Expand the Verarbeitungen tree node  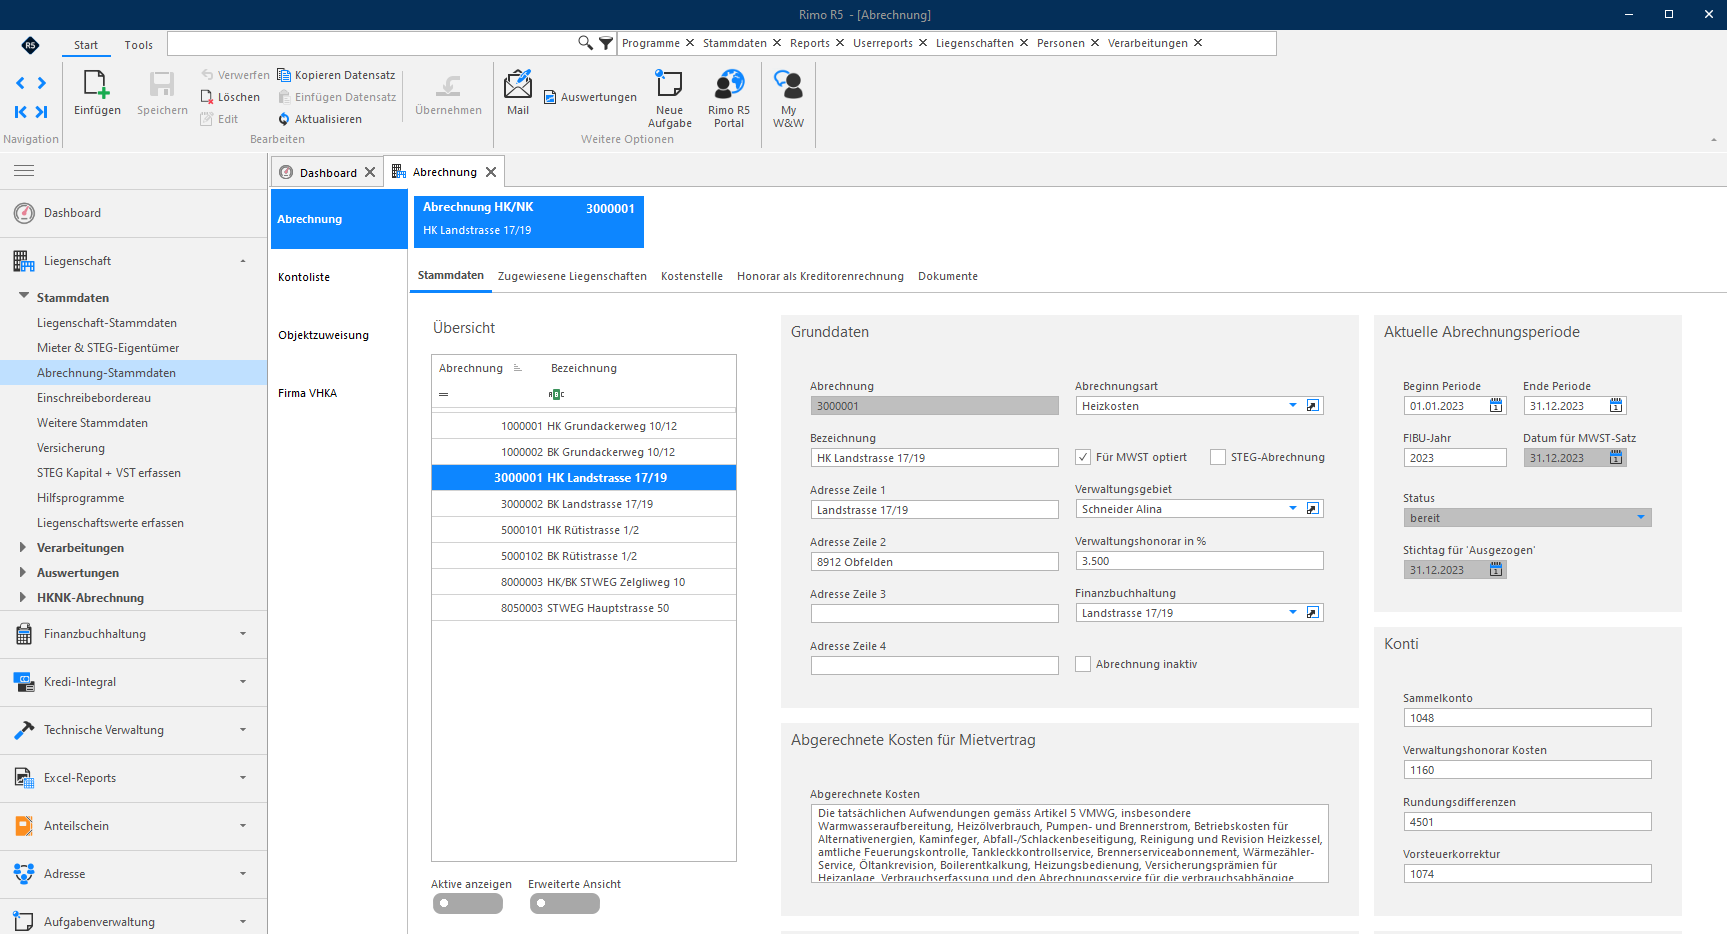23,547
